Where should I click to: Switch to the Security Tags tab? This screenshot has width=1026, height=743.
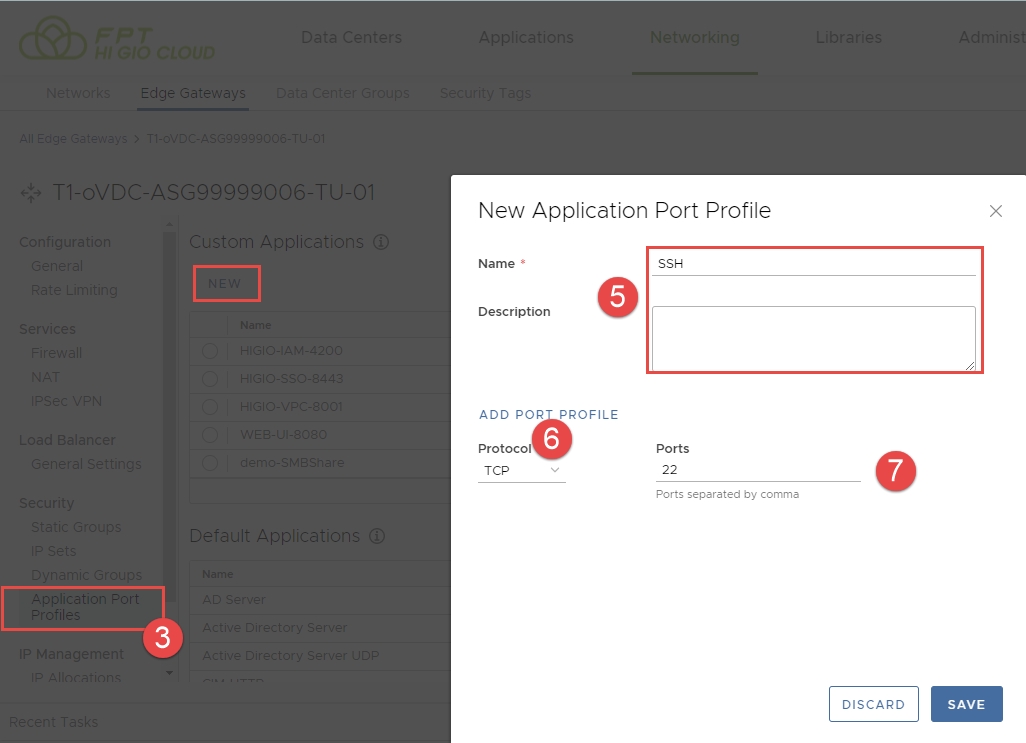(x=485, y=93)
